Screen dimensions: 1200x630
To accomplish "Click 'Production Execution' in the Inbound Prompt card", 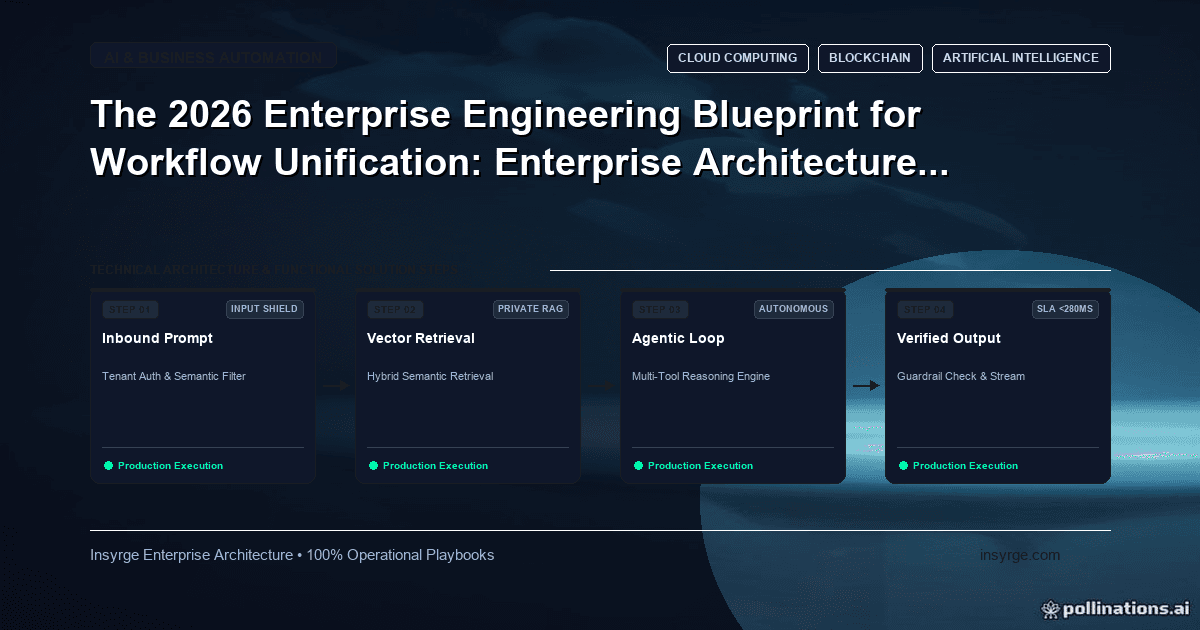I will [170, 466].
